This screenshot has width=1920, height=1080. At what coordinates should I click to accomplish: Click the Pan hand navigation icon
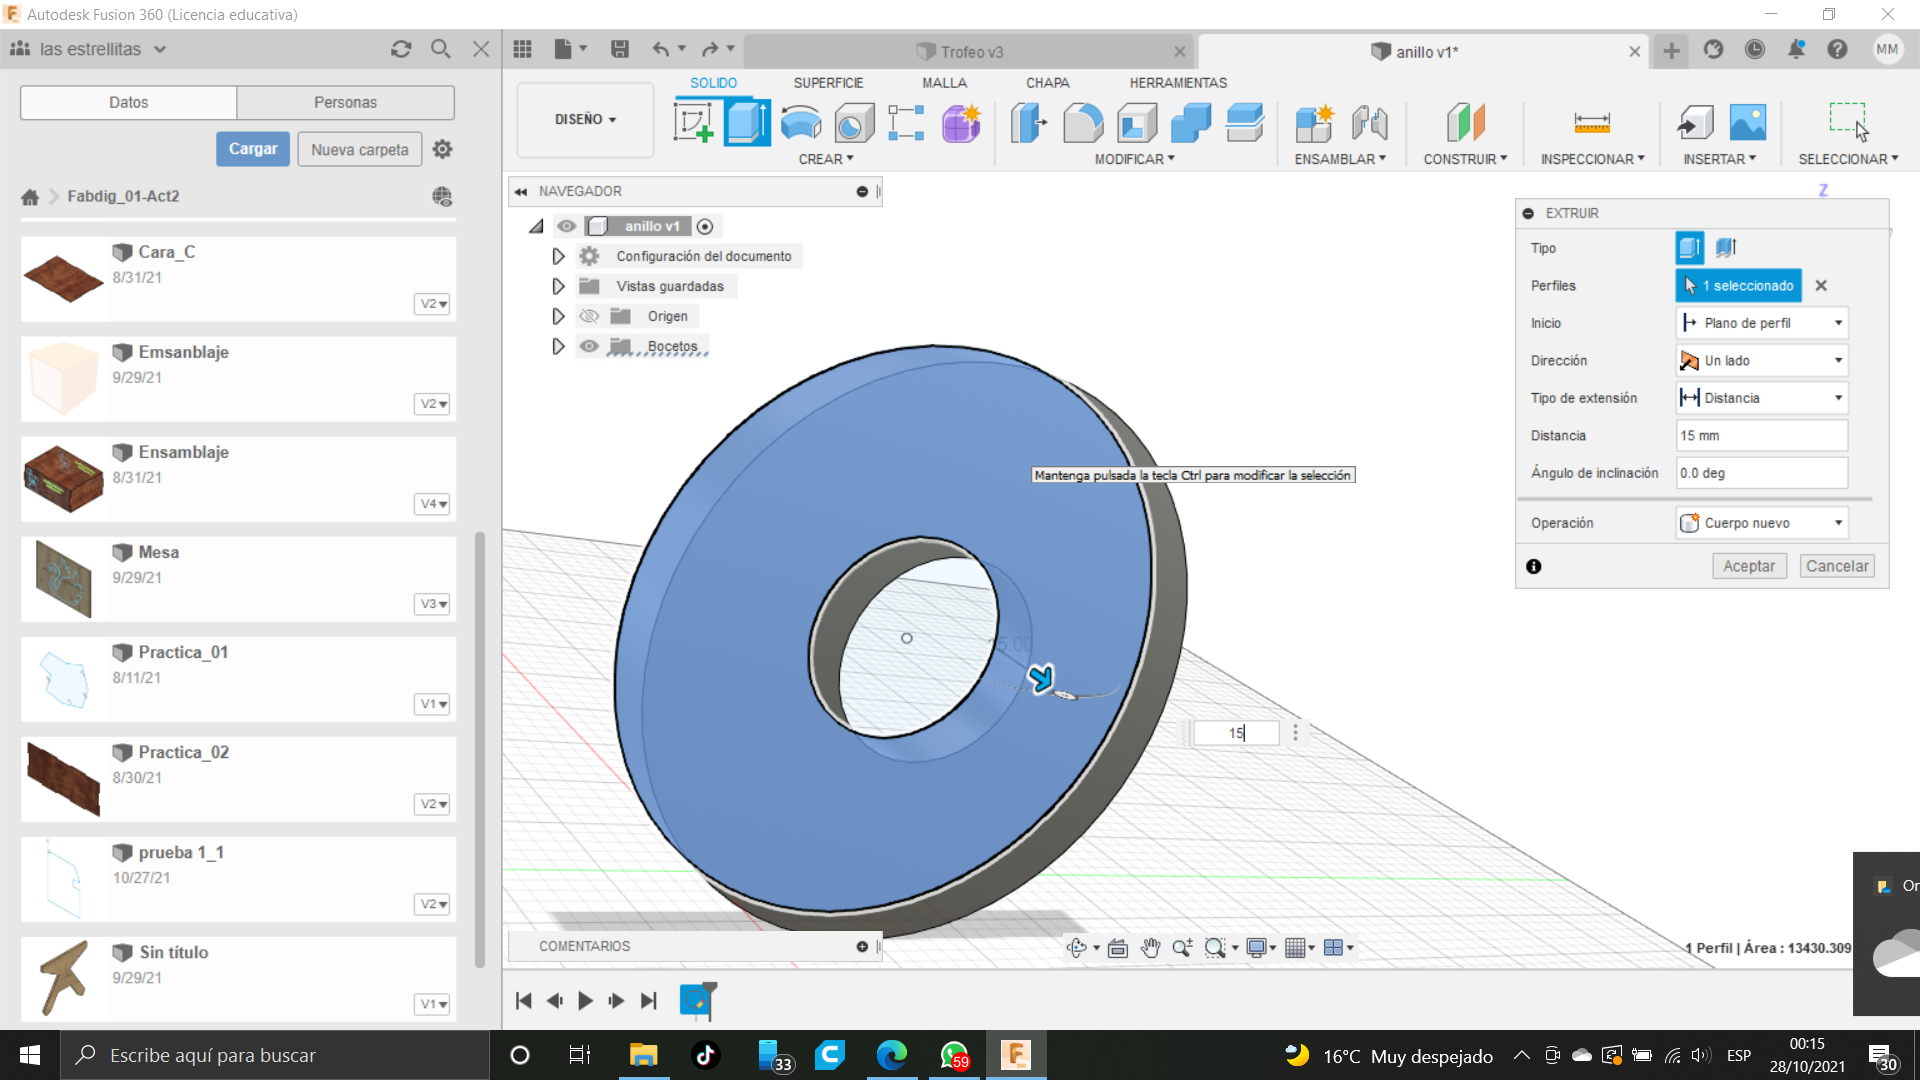pos(1150,948)
